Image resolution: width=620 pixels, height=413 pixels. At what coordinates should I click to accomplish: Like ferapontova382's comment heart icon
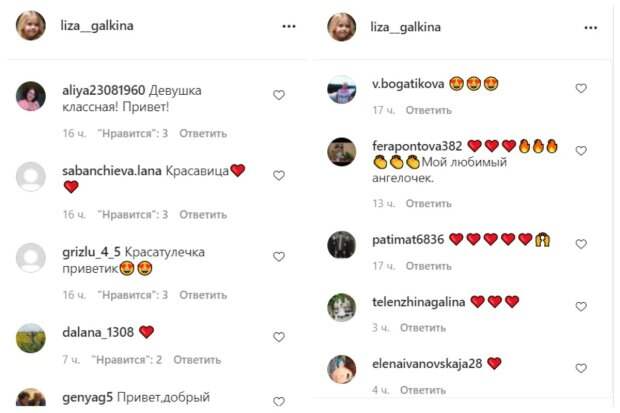click(x=581, y=151)
